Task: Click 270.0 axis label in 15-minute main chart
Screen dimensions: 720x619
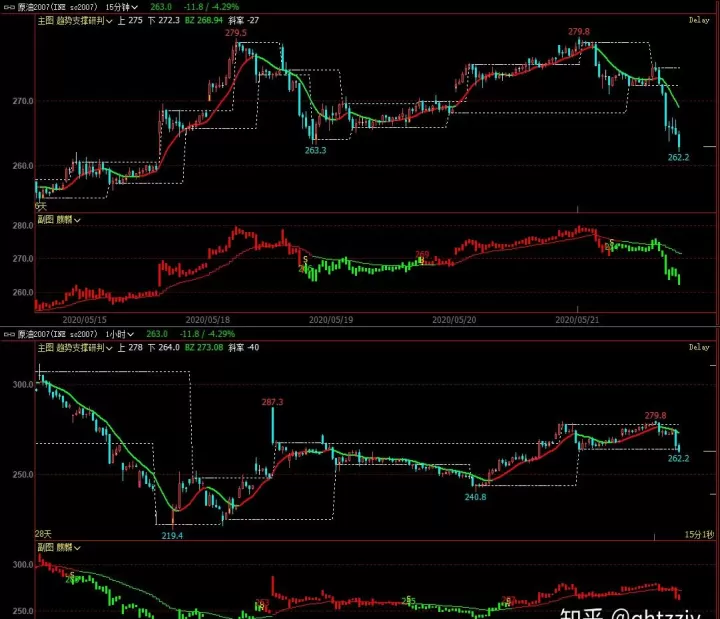Action: 23,101
